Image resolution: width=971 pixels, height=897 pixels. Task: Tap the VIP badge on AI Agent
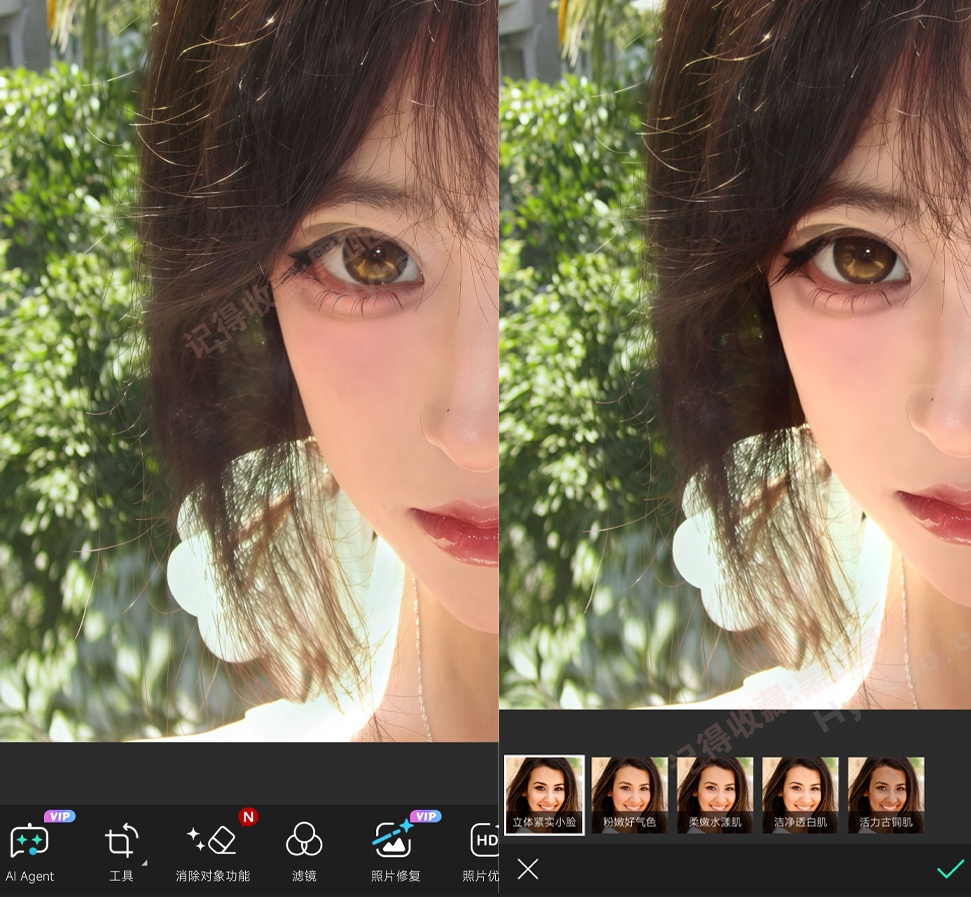59,817
